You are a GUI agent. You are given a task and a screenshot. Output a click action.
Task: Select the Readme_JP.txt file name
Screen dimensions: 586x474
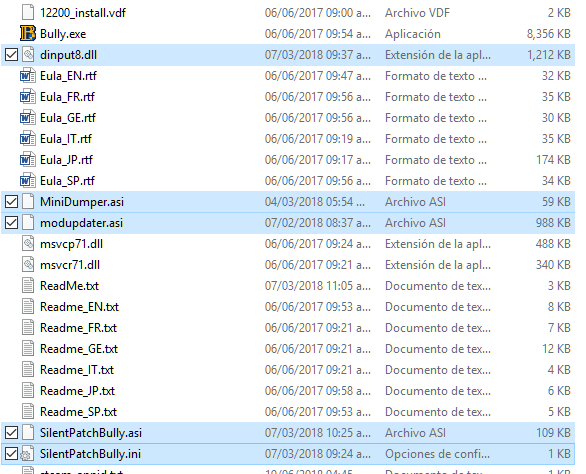[77, 391]
